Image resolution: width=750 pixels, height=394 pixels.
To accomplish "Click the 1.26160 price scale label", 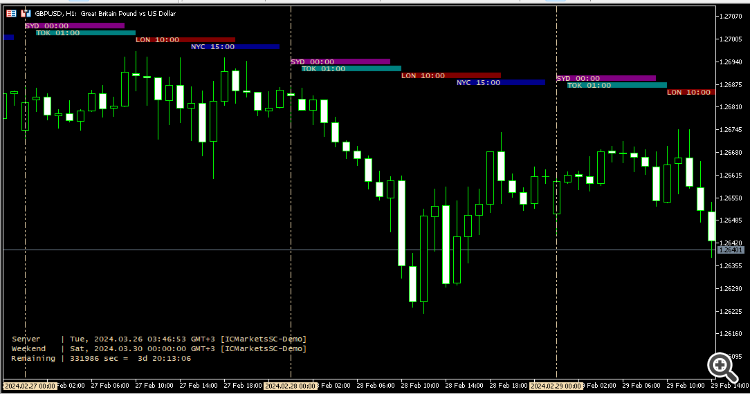I will 730,334.
